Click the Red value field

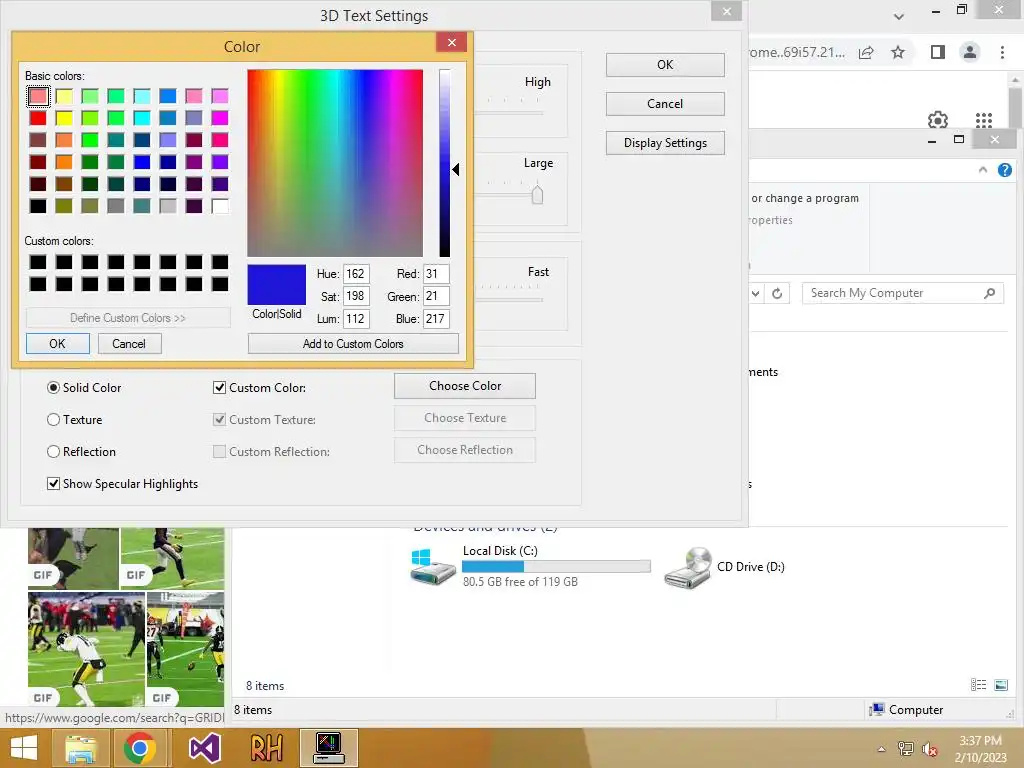pos(436,274)
